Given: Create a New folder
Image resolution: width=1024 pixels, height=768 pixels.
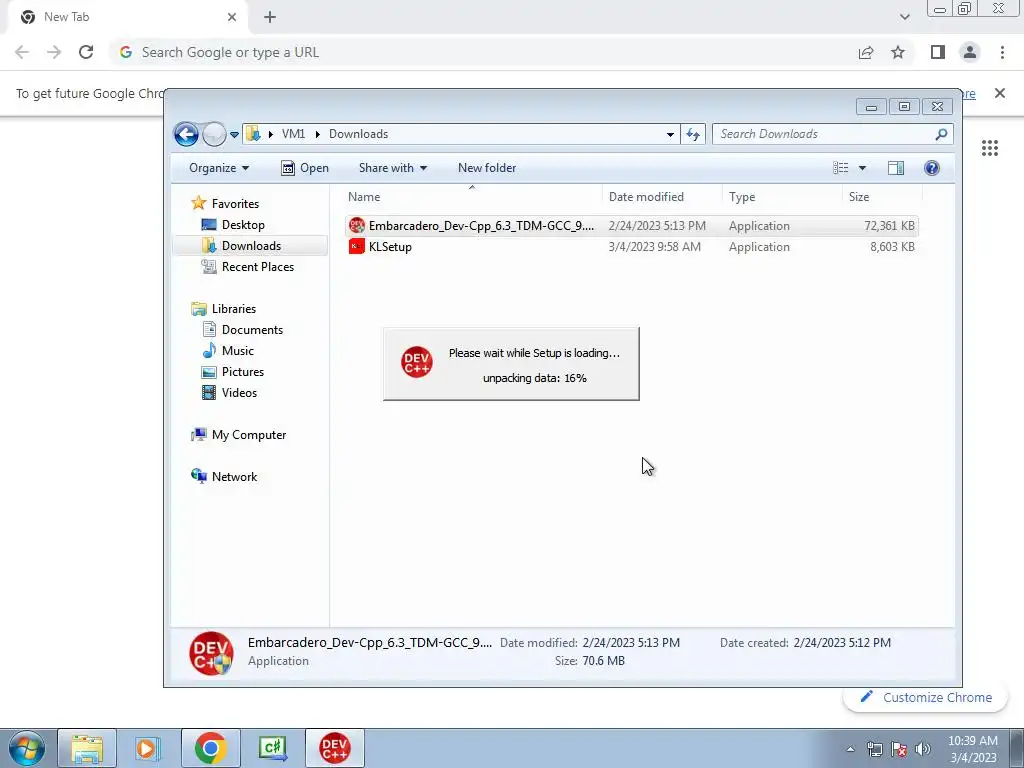Looking at the screenshot, I should (x=487, y=168).
